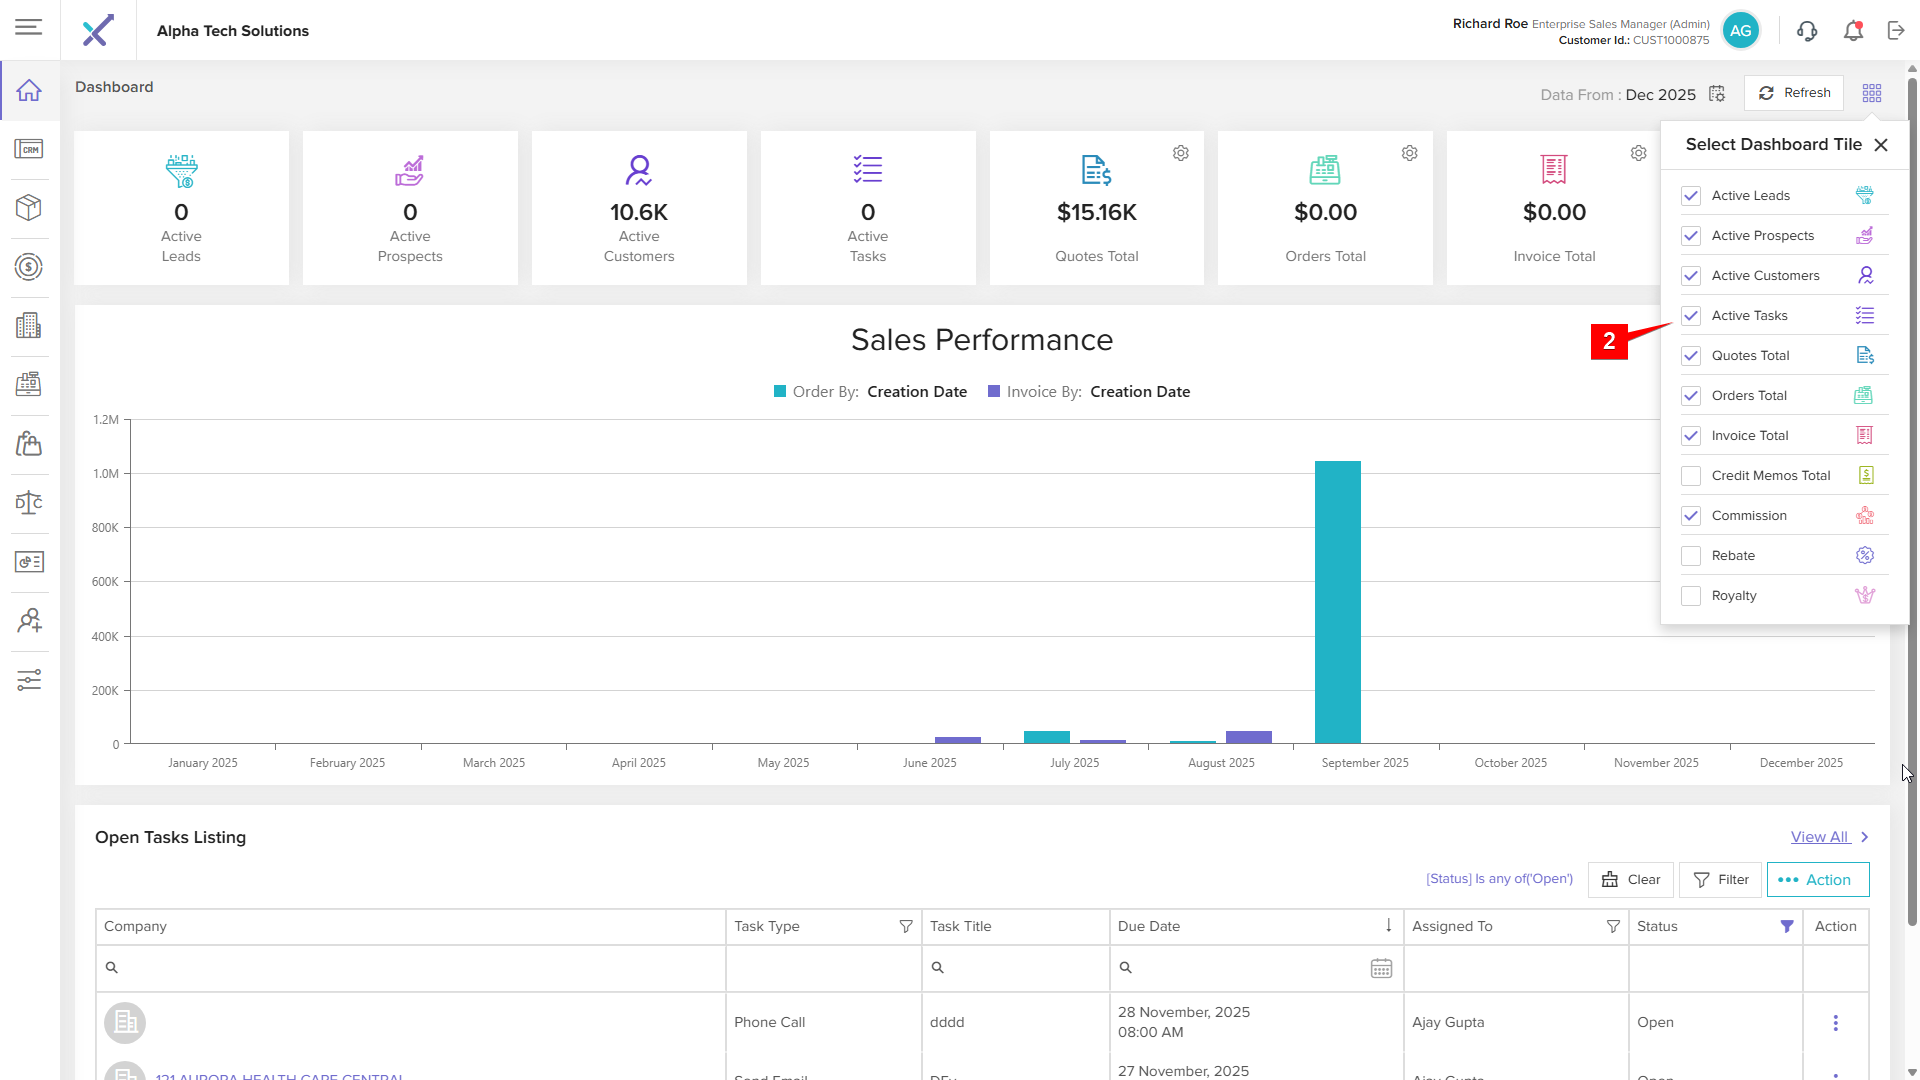
Task: Open the Task Type column filter
Action: pyautogui.click(x=906, y=927)
